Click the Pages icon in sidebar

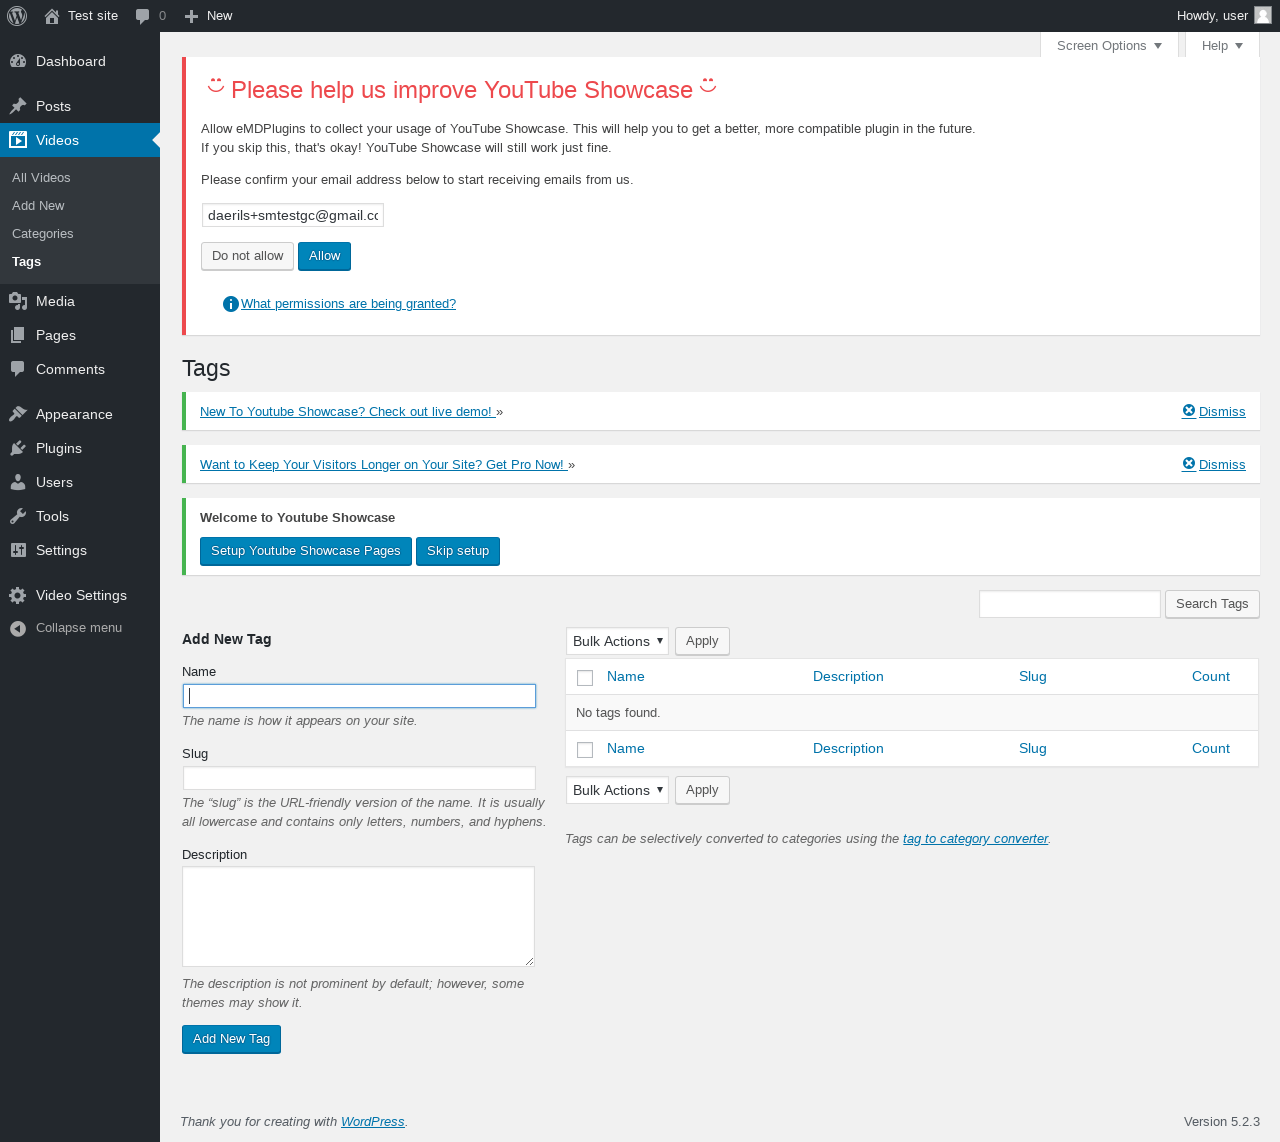pos(18,335)
